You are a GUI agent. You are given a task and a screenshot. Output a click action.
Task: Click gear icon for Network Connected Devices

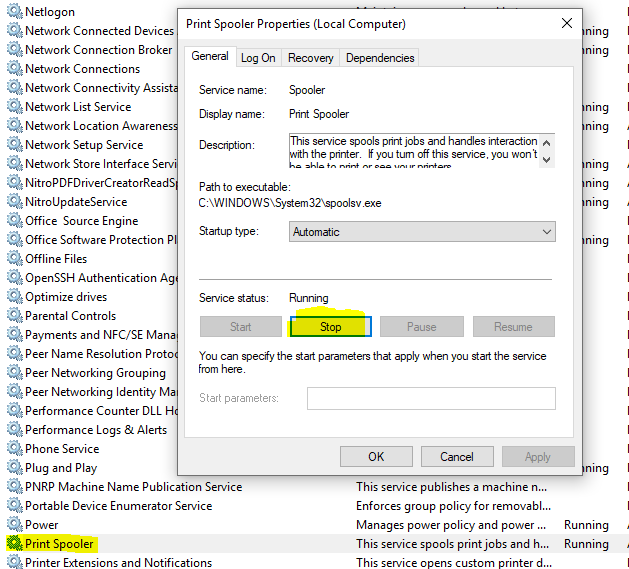tap(14, 30)
